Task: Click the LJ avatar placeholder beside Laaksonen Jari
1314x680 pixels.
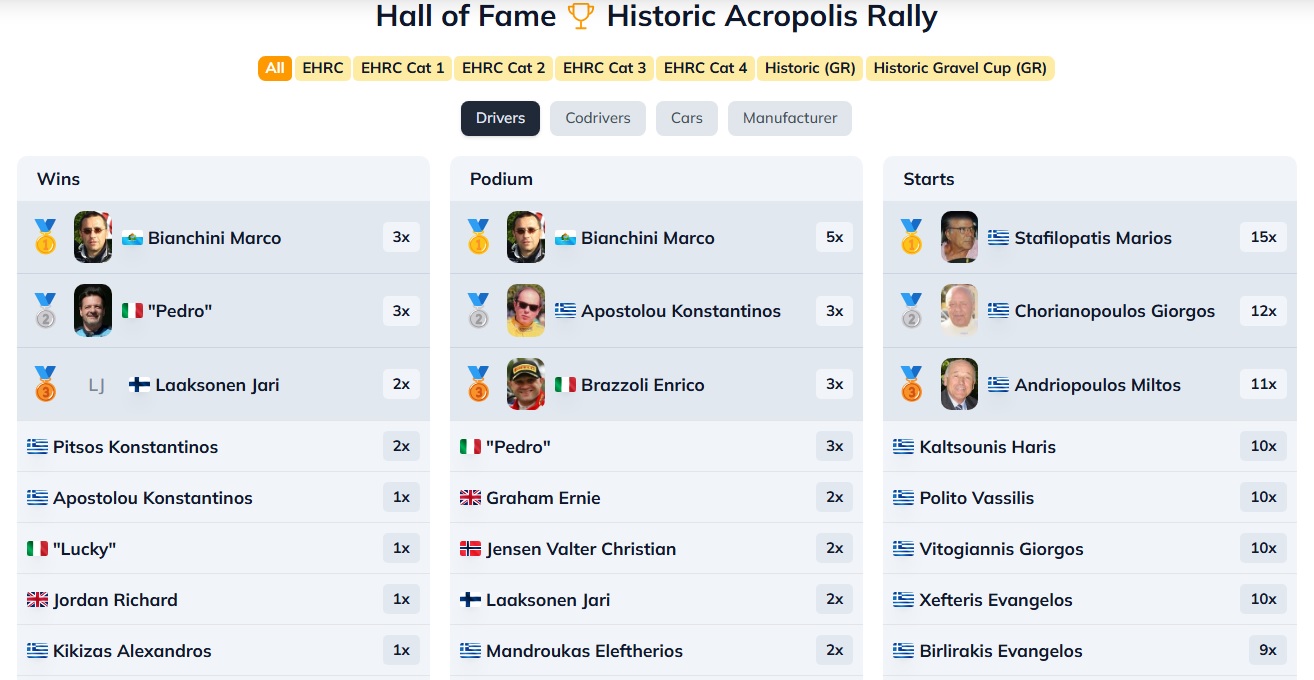Action: pos(96,385)
